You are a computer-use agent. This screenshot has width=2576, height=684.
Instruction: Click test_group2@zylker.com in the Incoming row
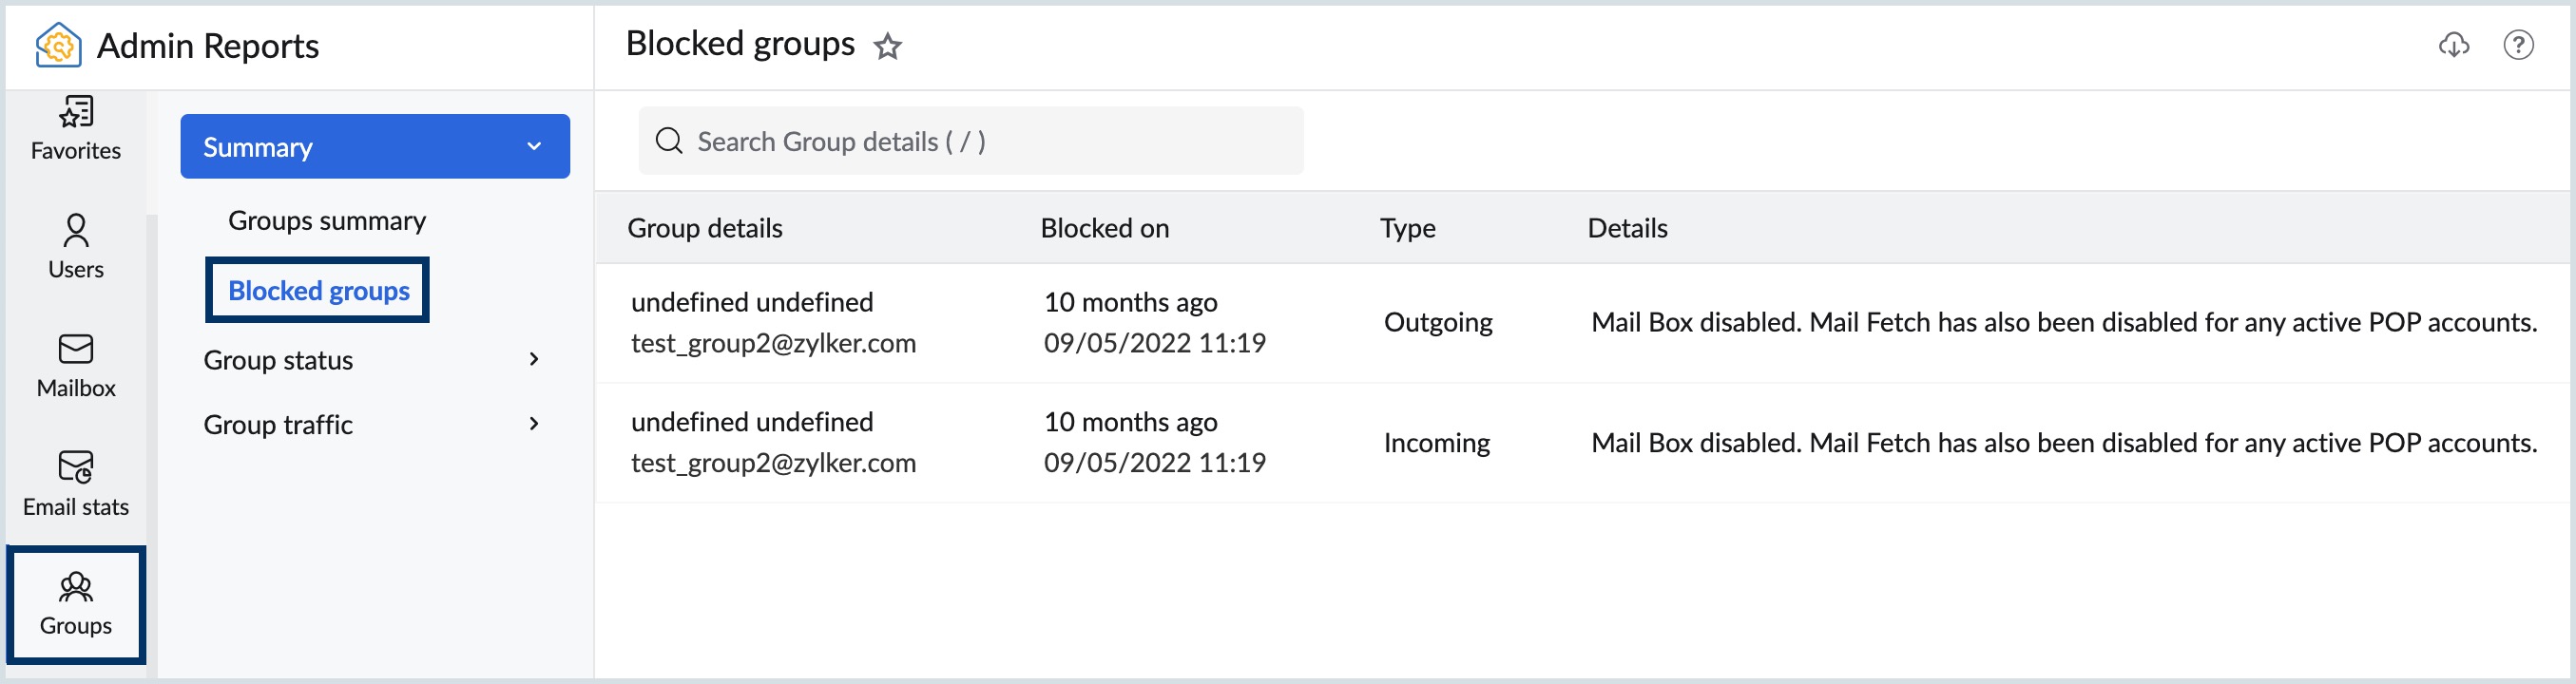[773, 463]
